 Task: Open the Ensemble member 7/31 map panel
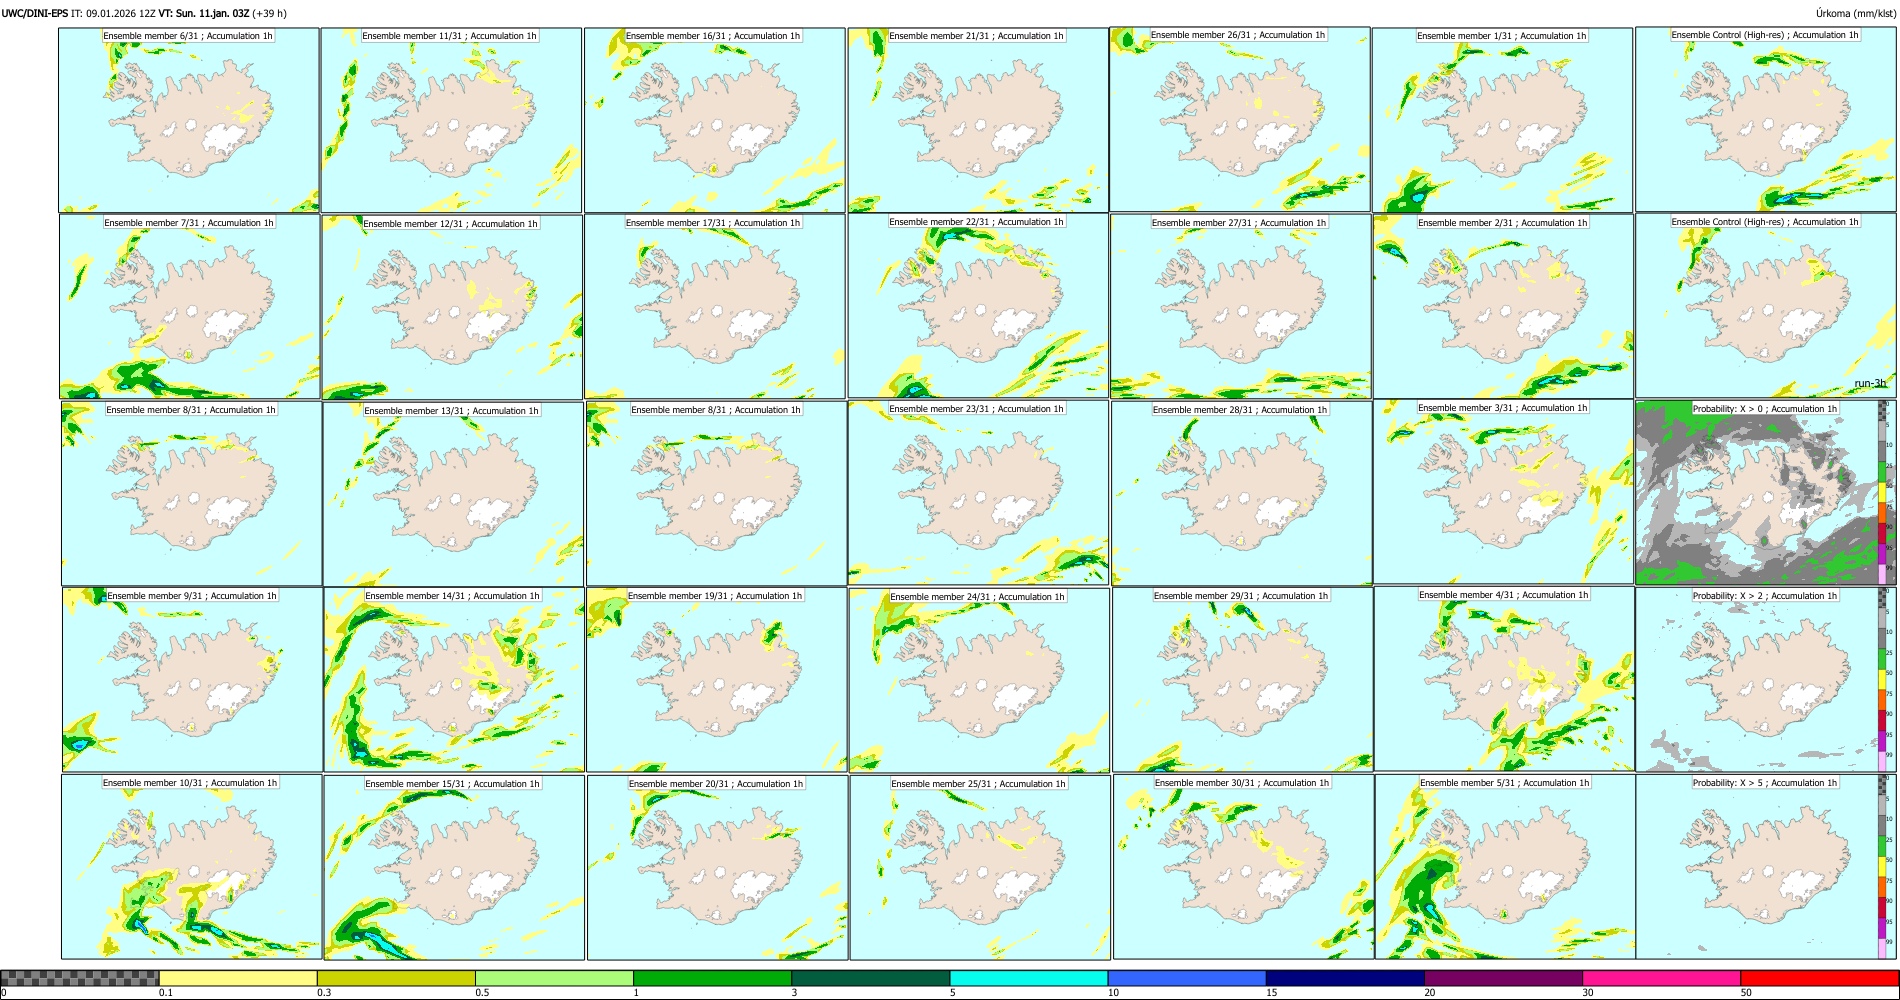pyautogui.click(x=190, y=307)
